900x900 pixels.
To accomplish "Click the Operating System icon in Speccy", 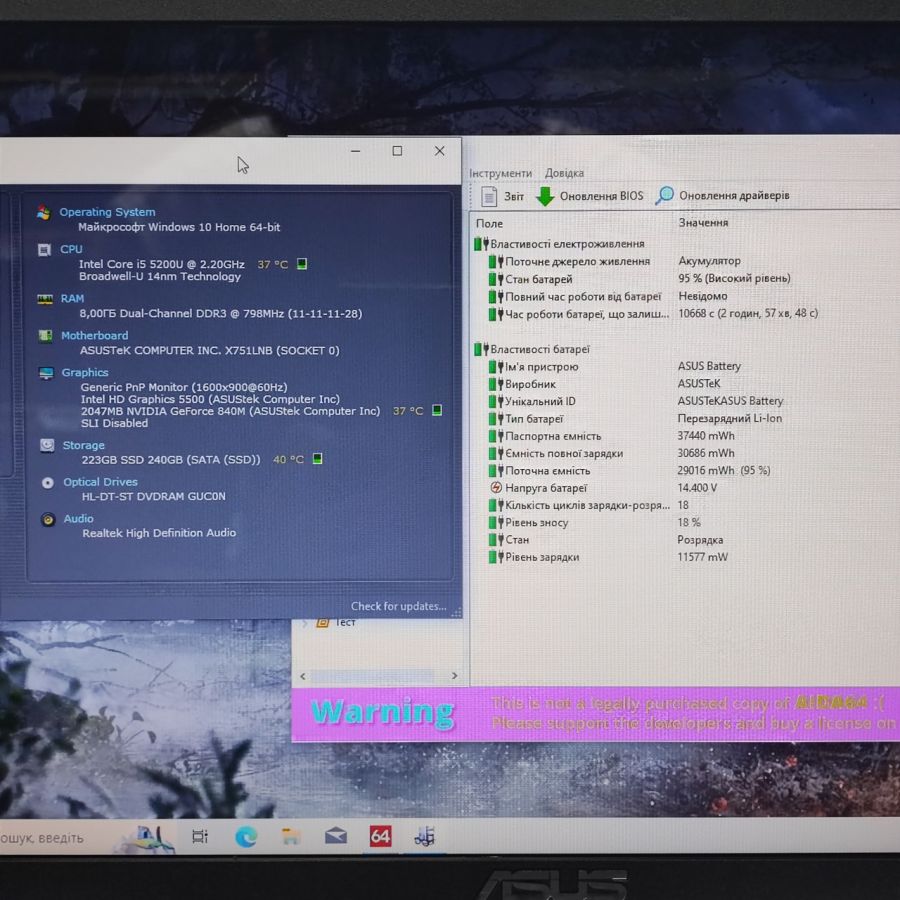I will [44, 212].
